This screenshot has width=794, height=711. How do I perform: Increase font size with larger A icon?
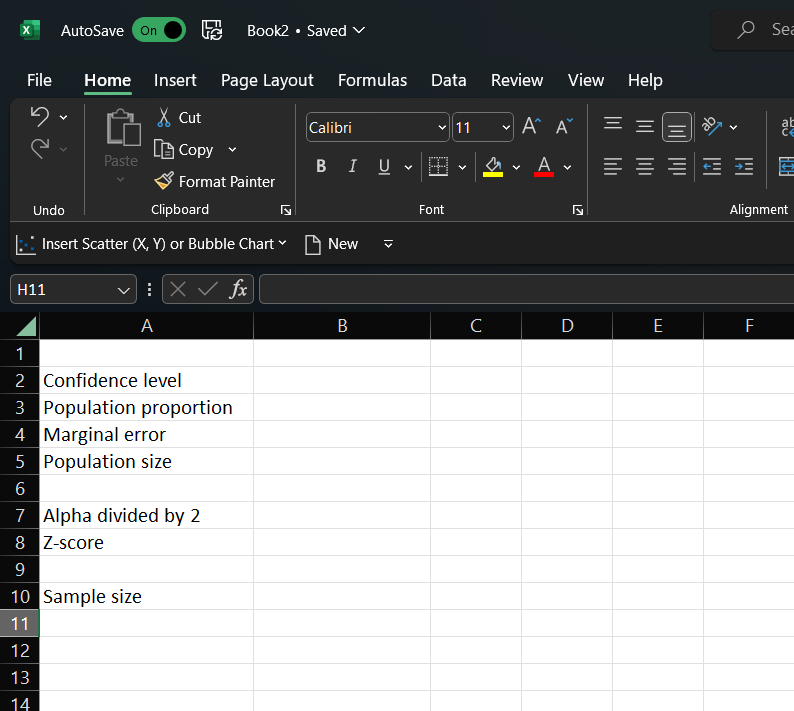(531, 127)
